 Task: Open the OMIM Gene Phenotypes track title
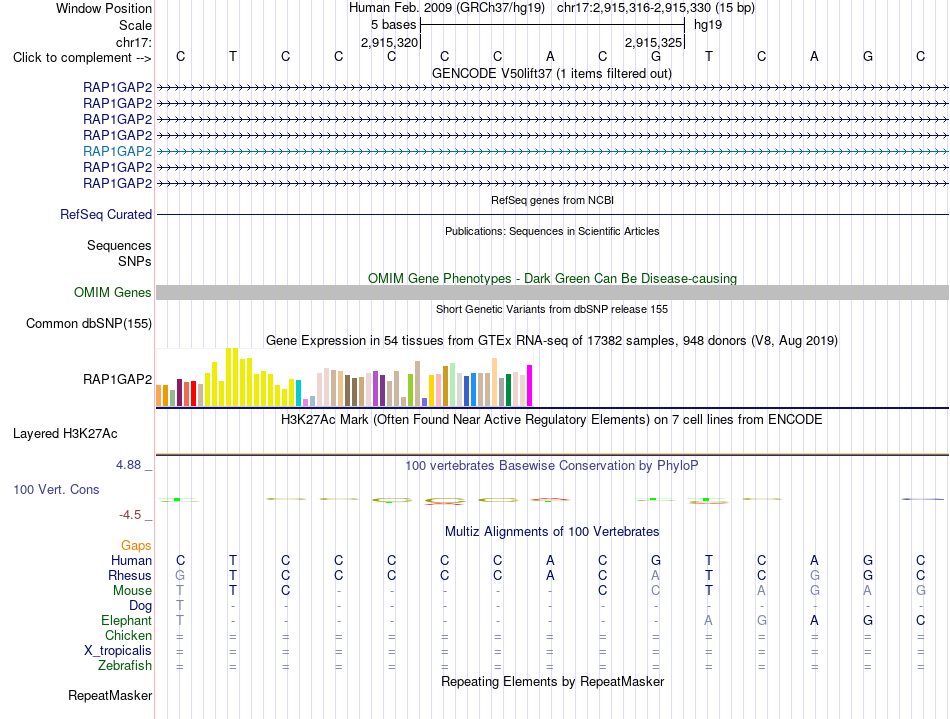tap(553, 279)
